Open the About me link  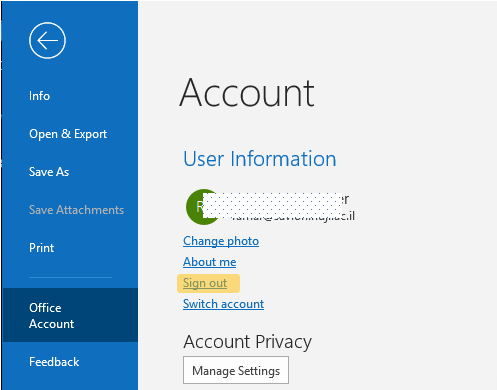click(x=210, y=262)
